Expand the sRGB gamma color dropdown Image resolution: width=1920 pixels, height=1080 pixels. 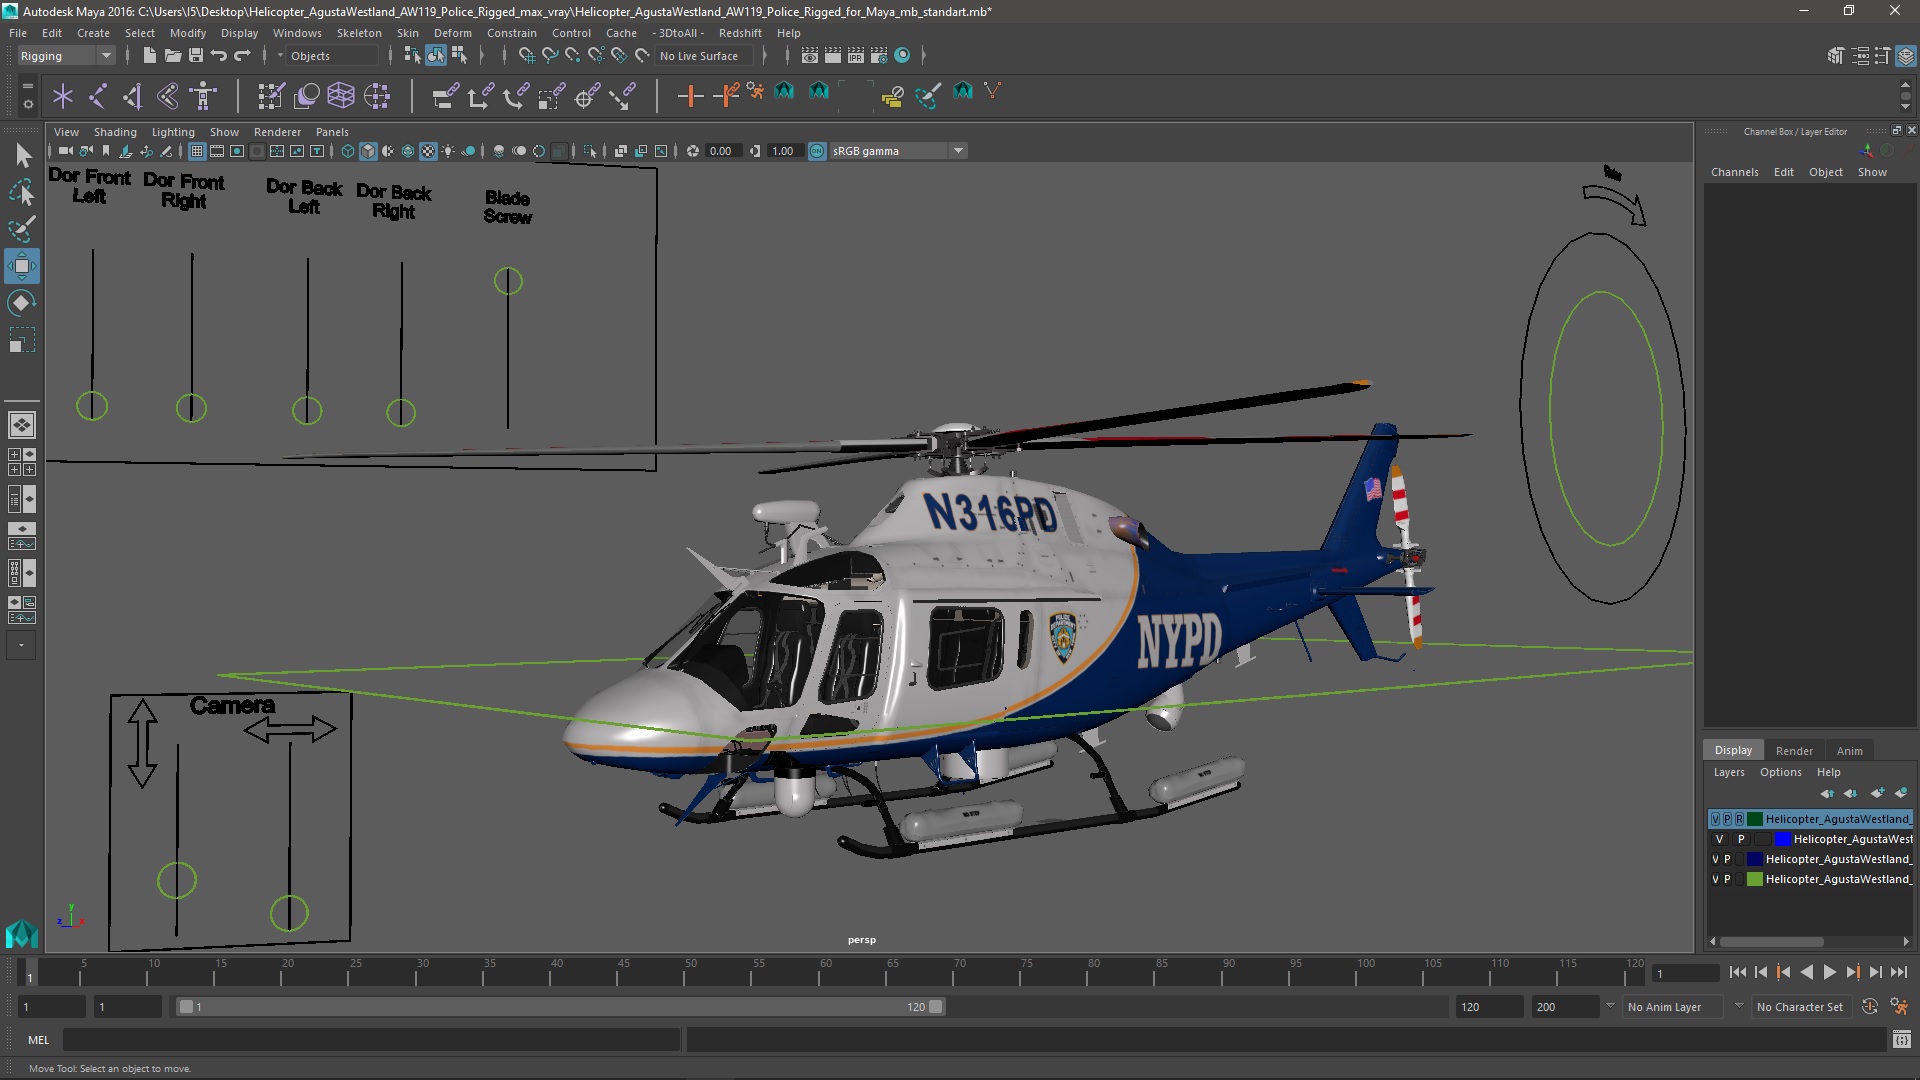pos(958,151)
